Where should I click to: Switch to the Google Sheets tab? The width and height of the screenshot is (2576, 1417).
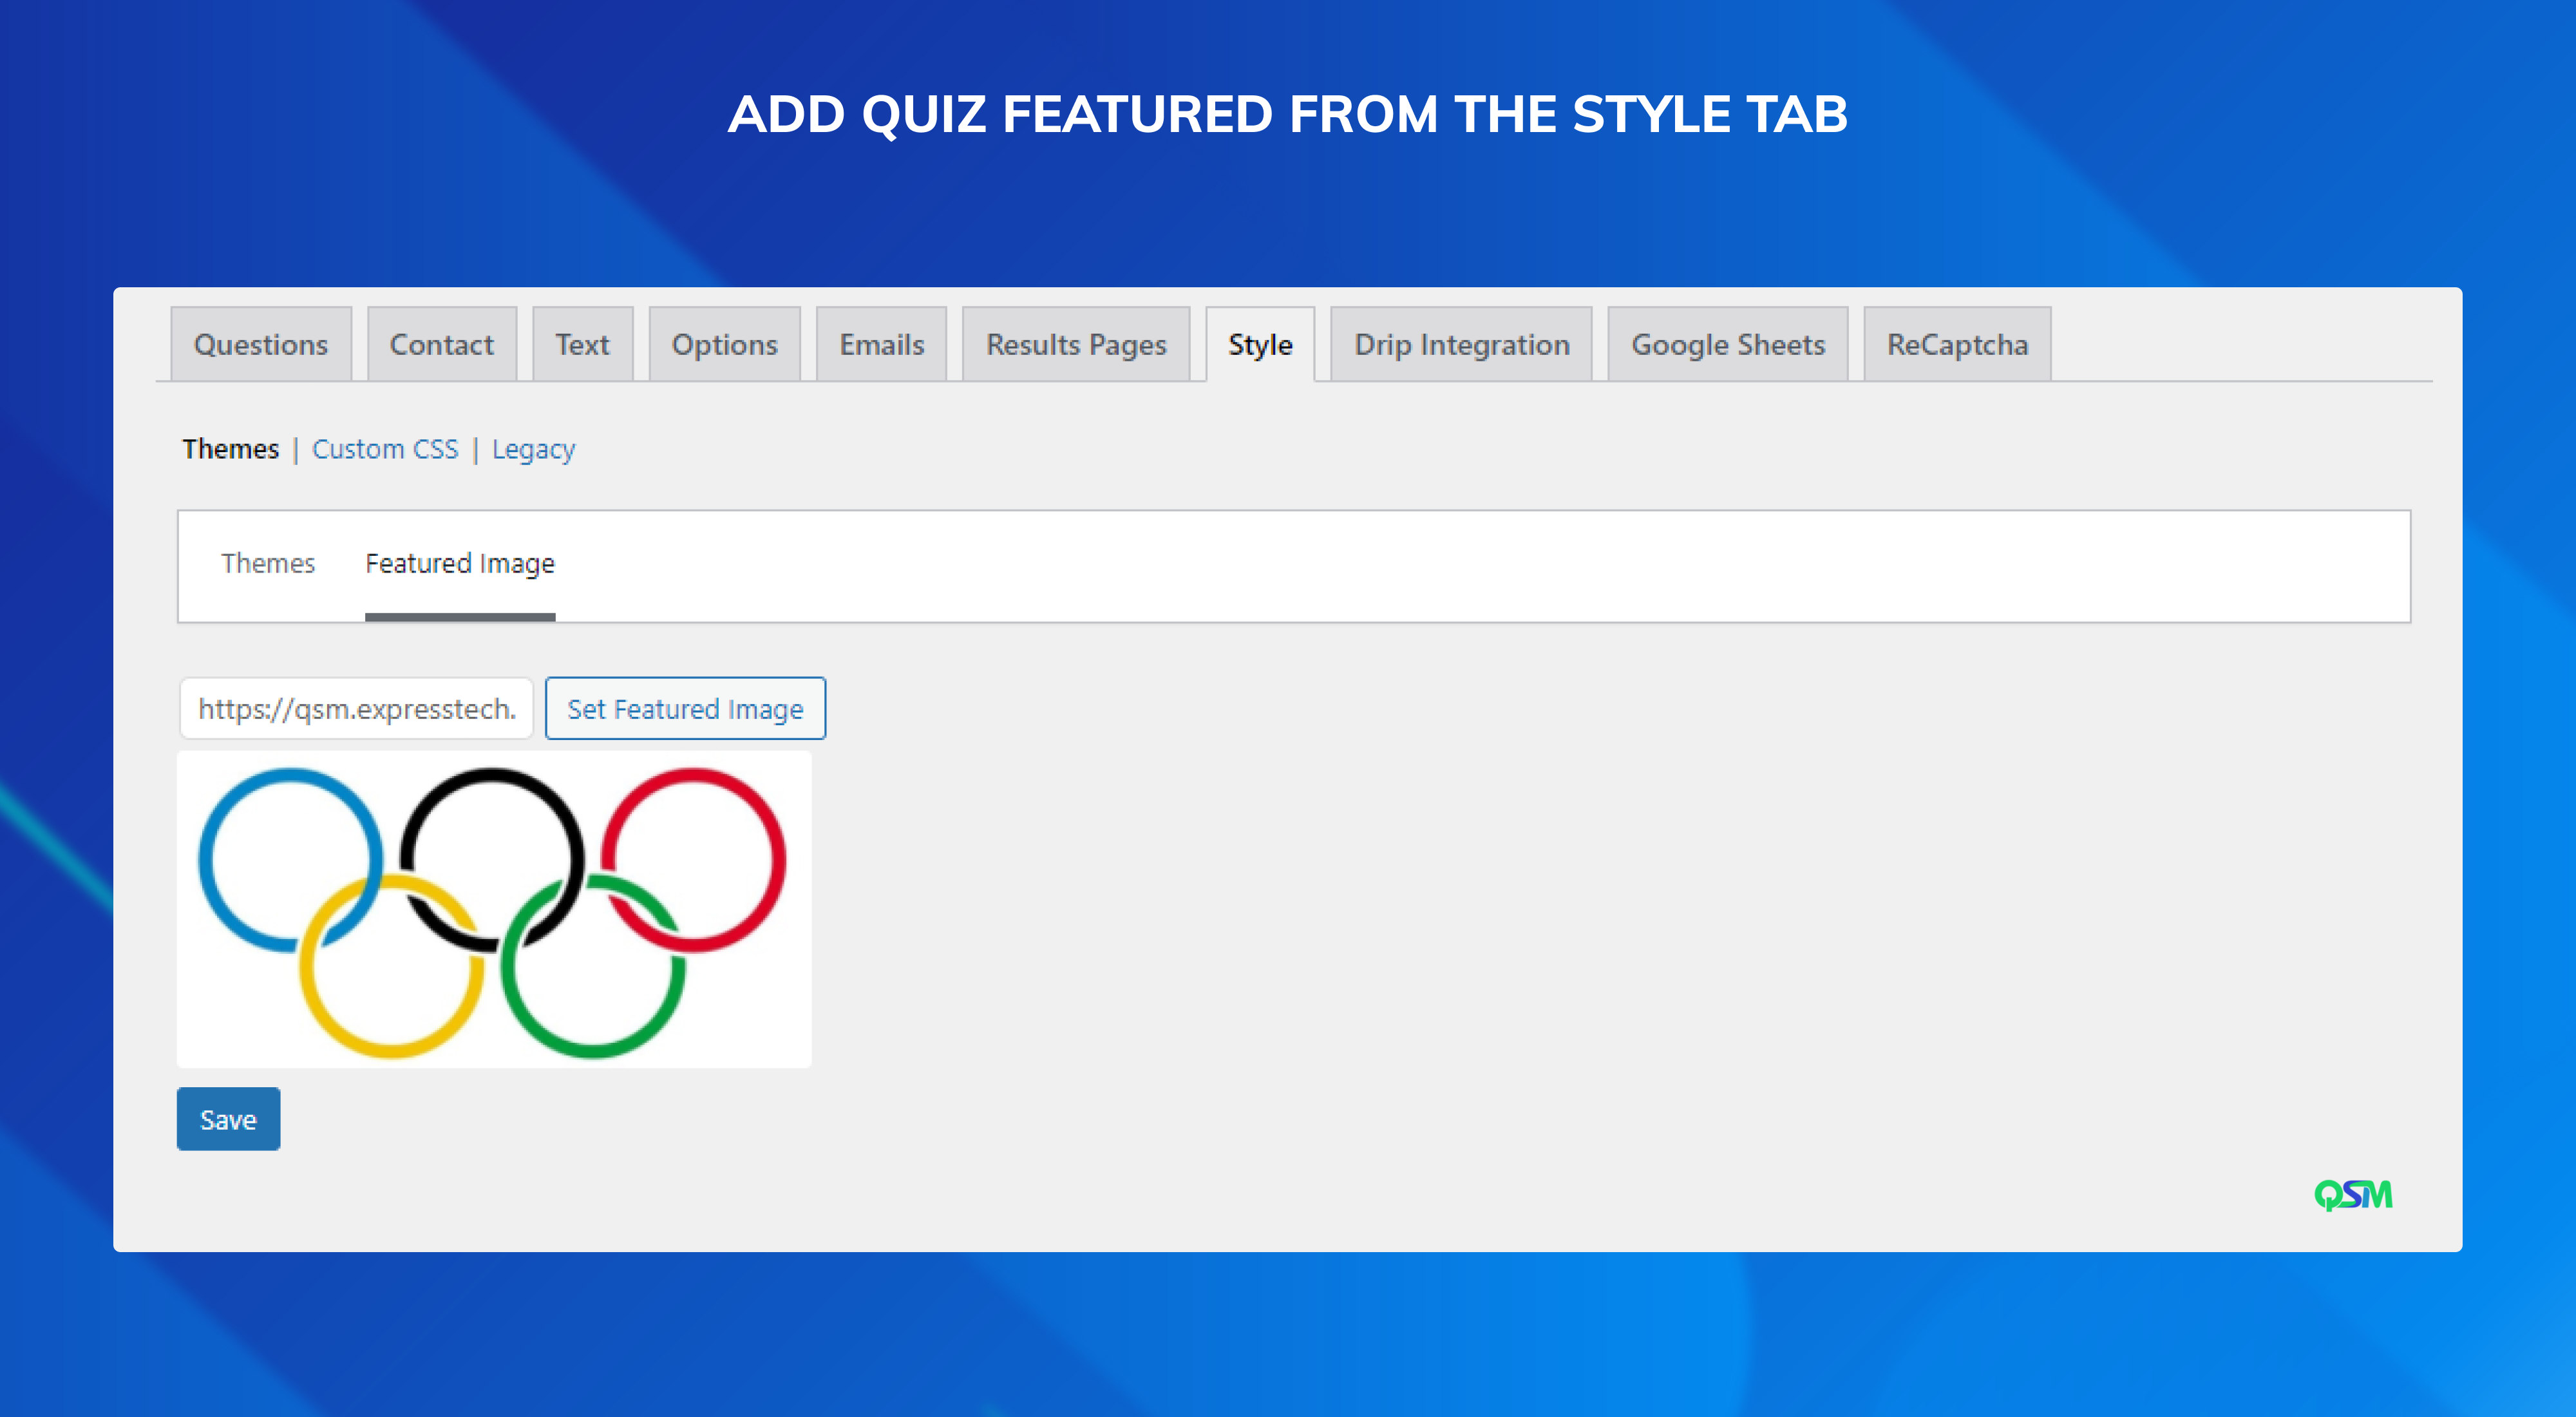tap(1728, 344)
